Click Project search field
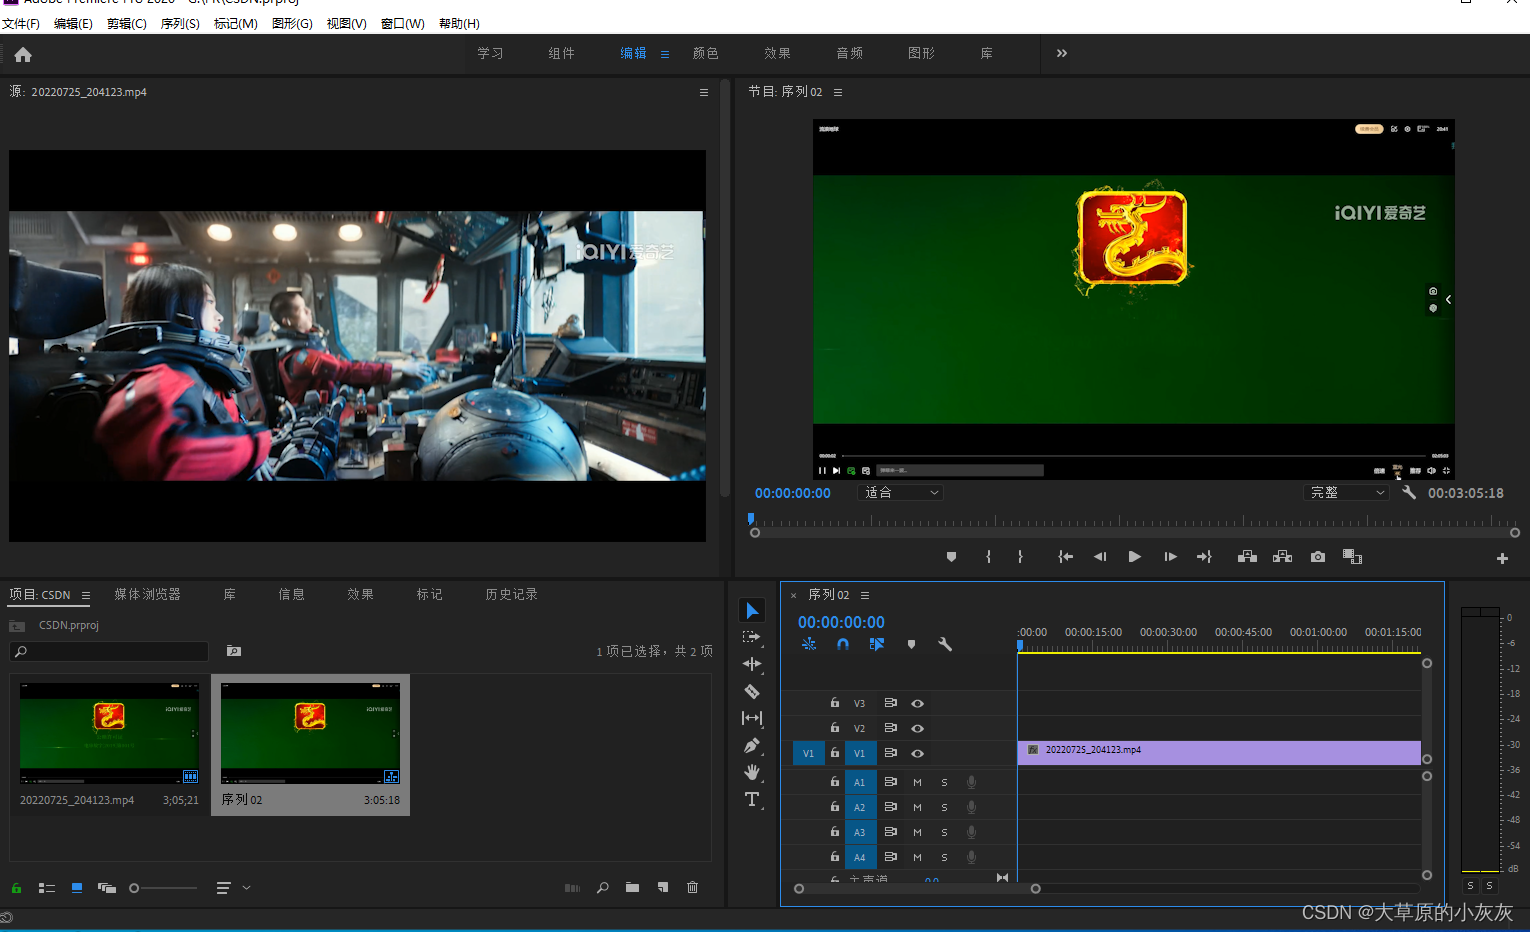 [109, 652]
